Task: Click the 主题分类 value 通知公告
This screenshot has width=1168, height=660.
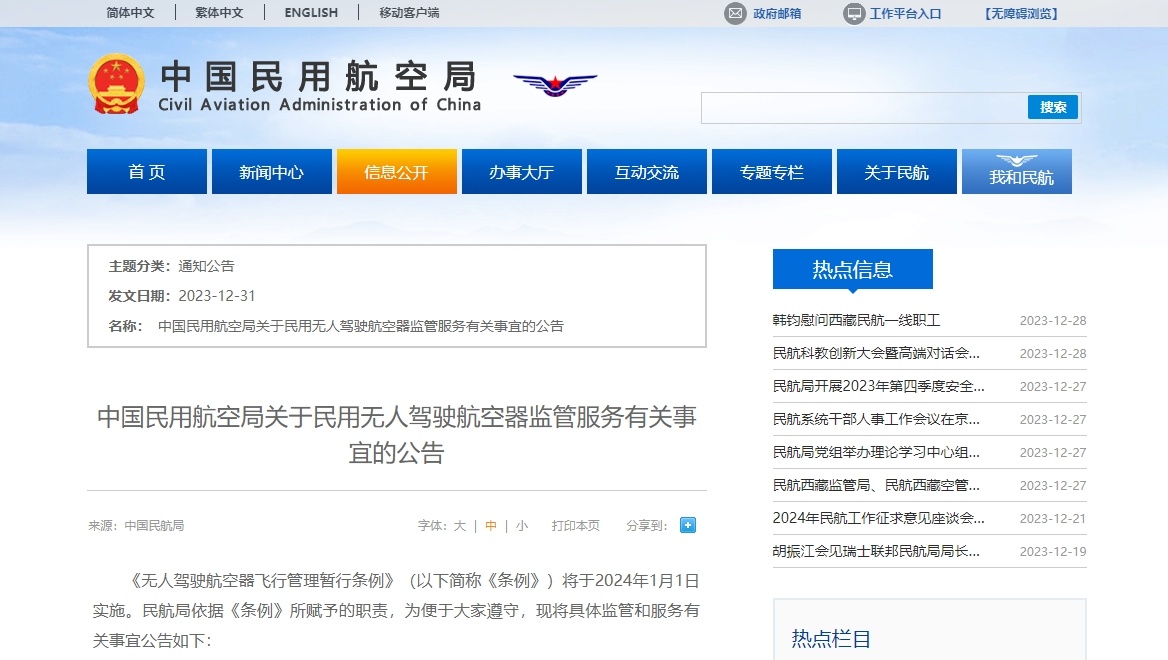Action: 206,266
